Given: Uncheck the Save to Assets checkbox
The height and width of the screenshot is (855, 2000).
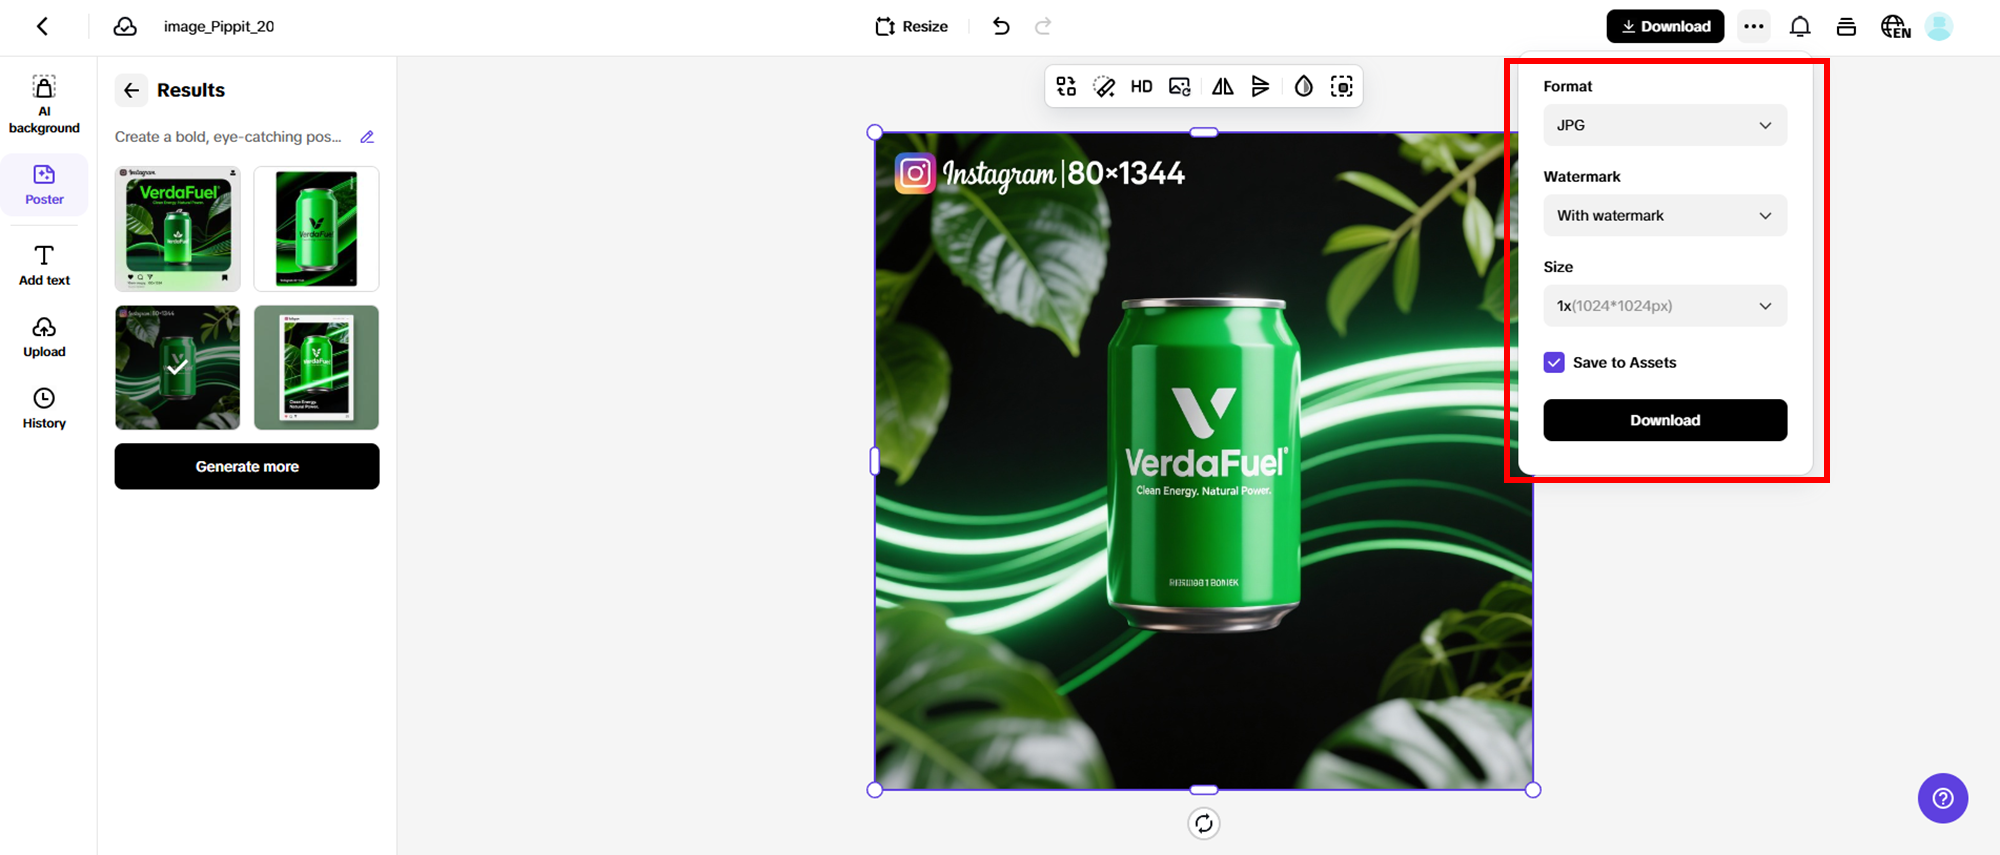Looking at the screenshot, I should pyautogui.click(x=1554, y=363).
